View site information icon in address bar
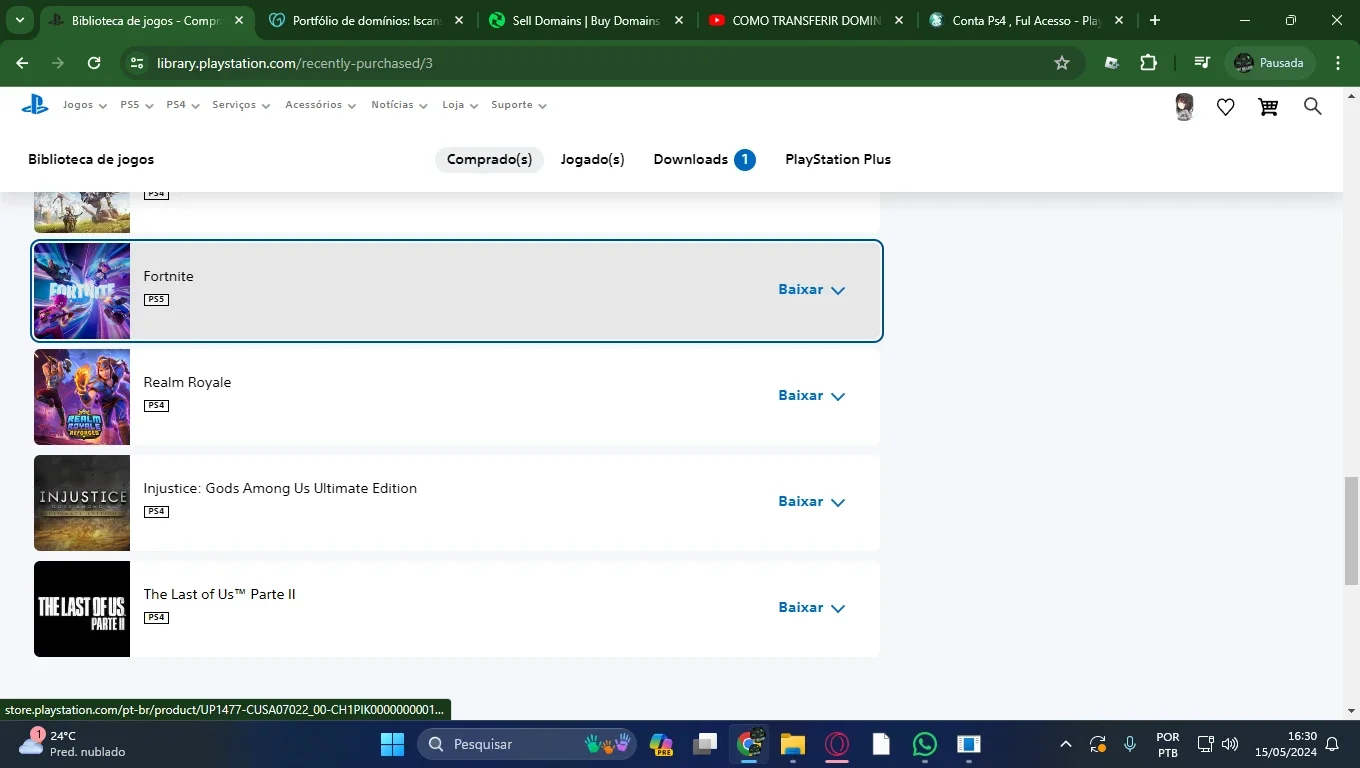 pyautogui.click(x=137, y=63)
